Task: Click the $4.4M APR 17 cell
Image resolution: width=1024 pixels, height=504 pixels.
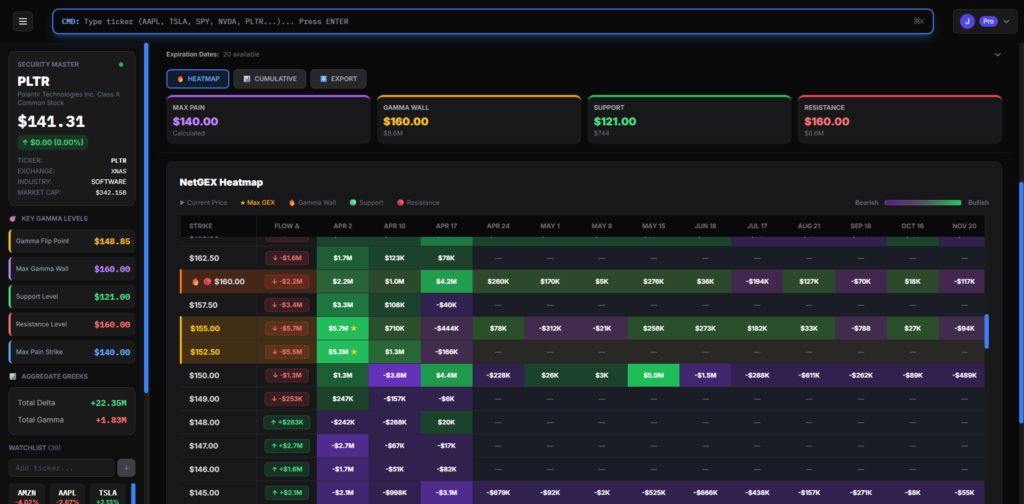Action: coord(446,375)
